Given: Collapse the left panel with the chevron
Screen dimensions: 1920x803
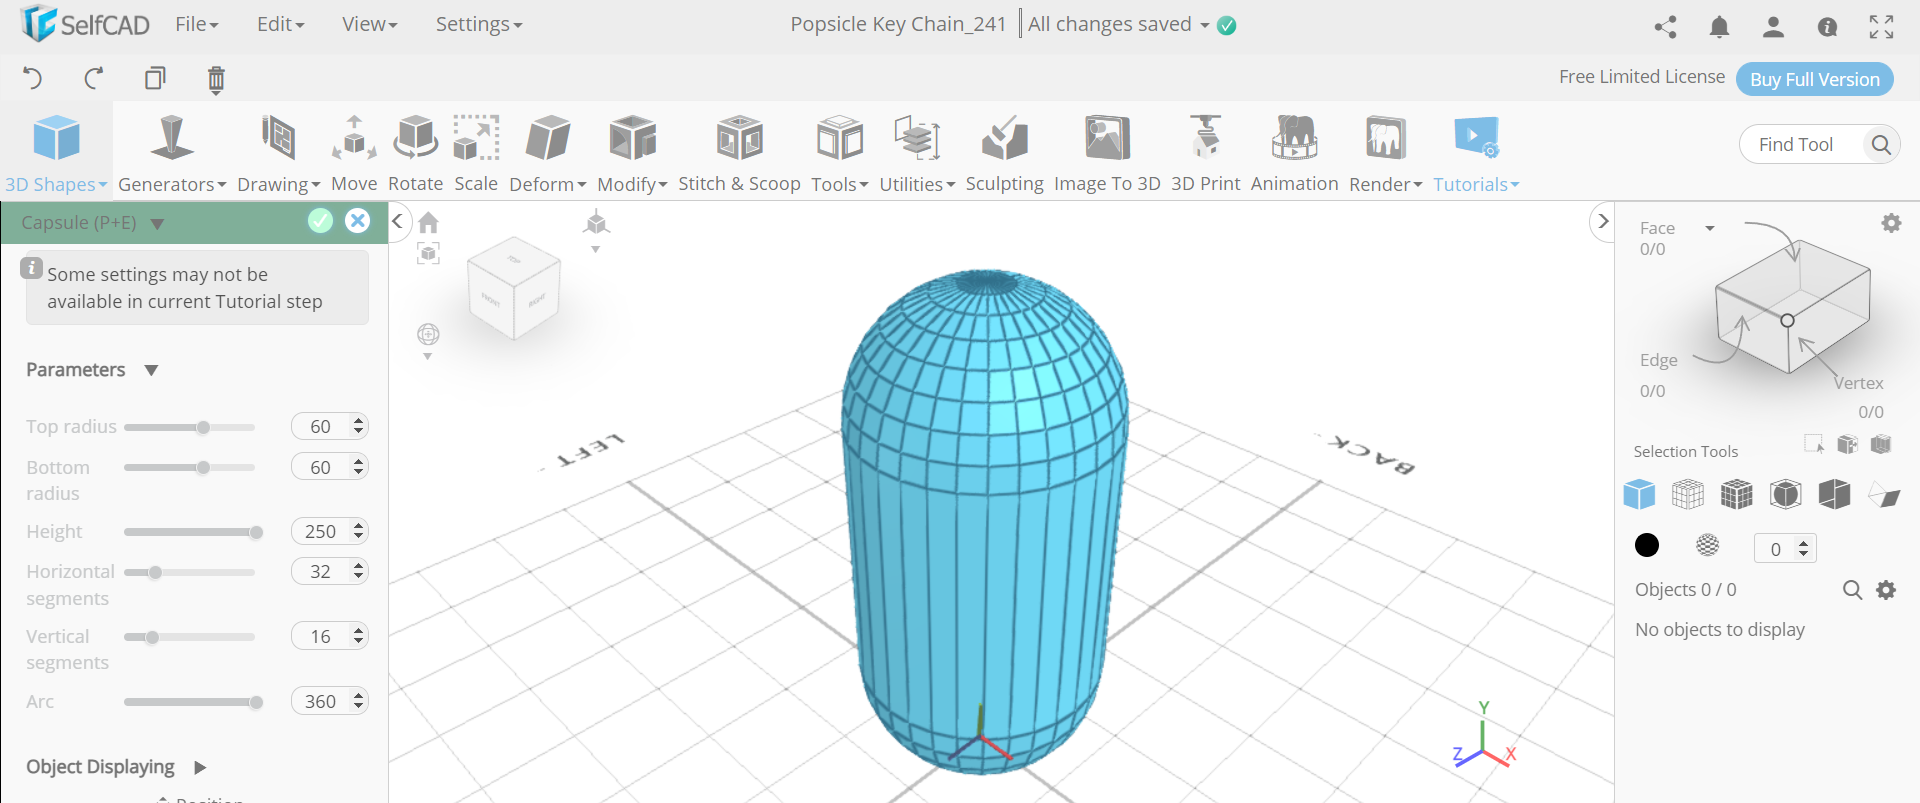Looking at the screenshot, I should pyautogui.click(x=398, y=221).
